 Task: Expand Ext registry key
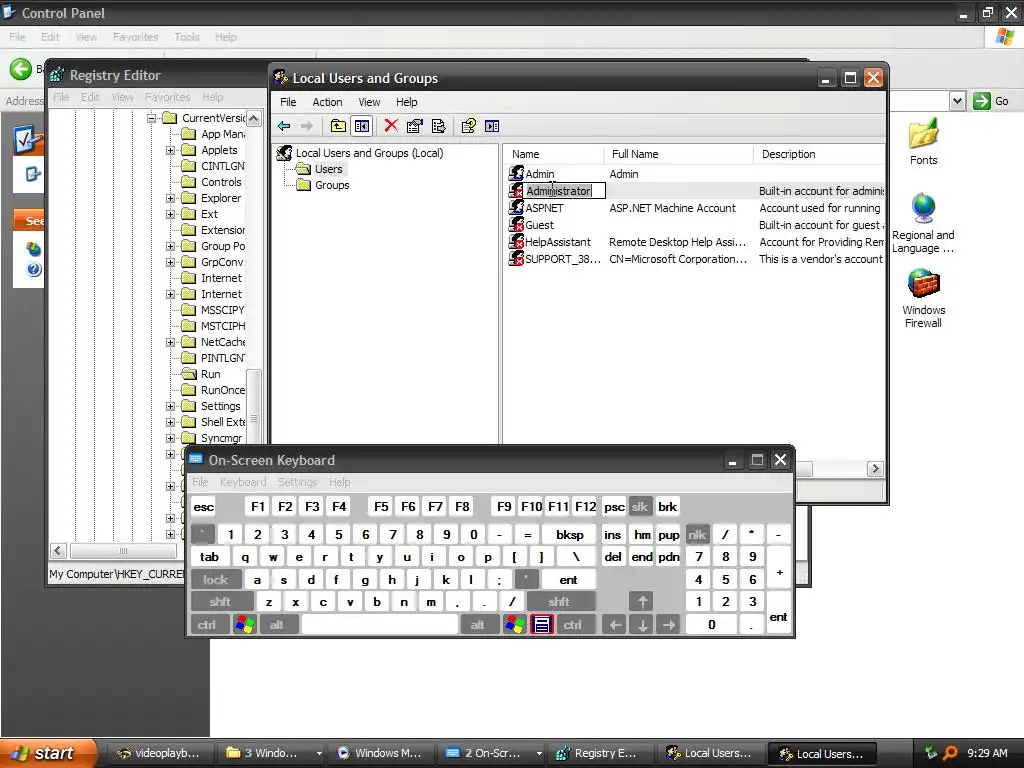[x=170, y=214]
